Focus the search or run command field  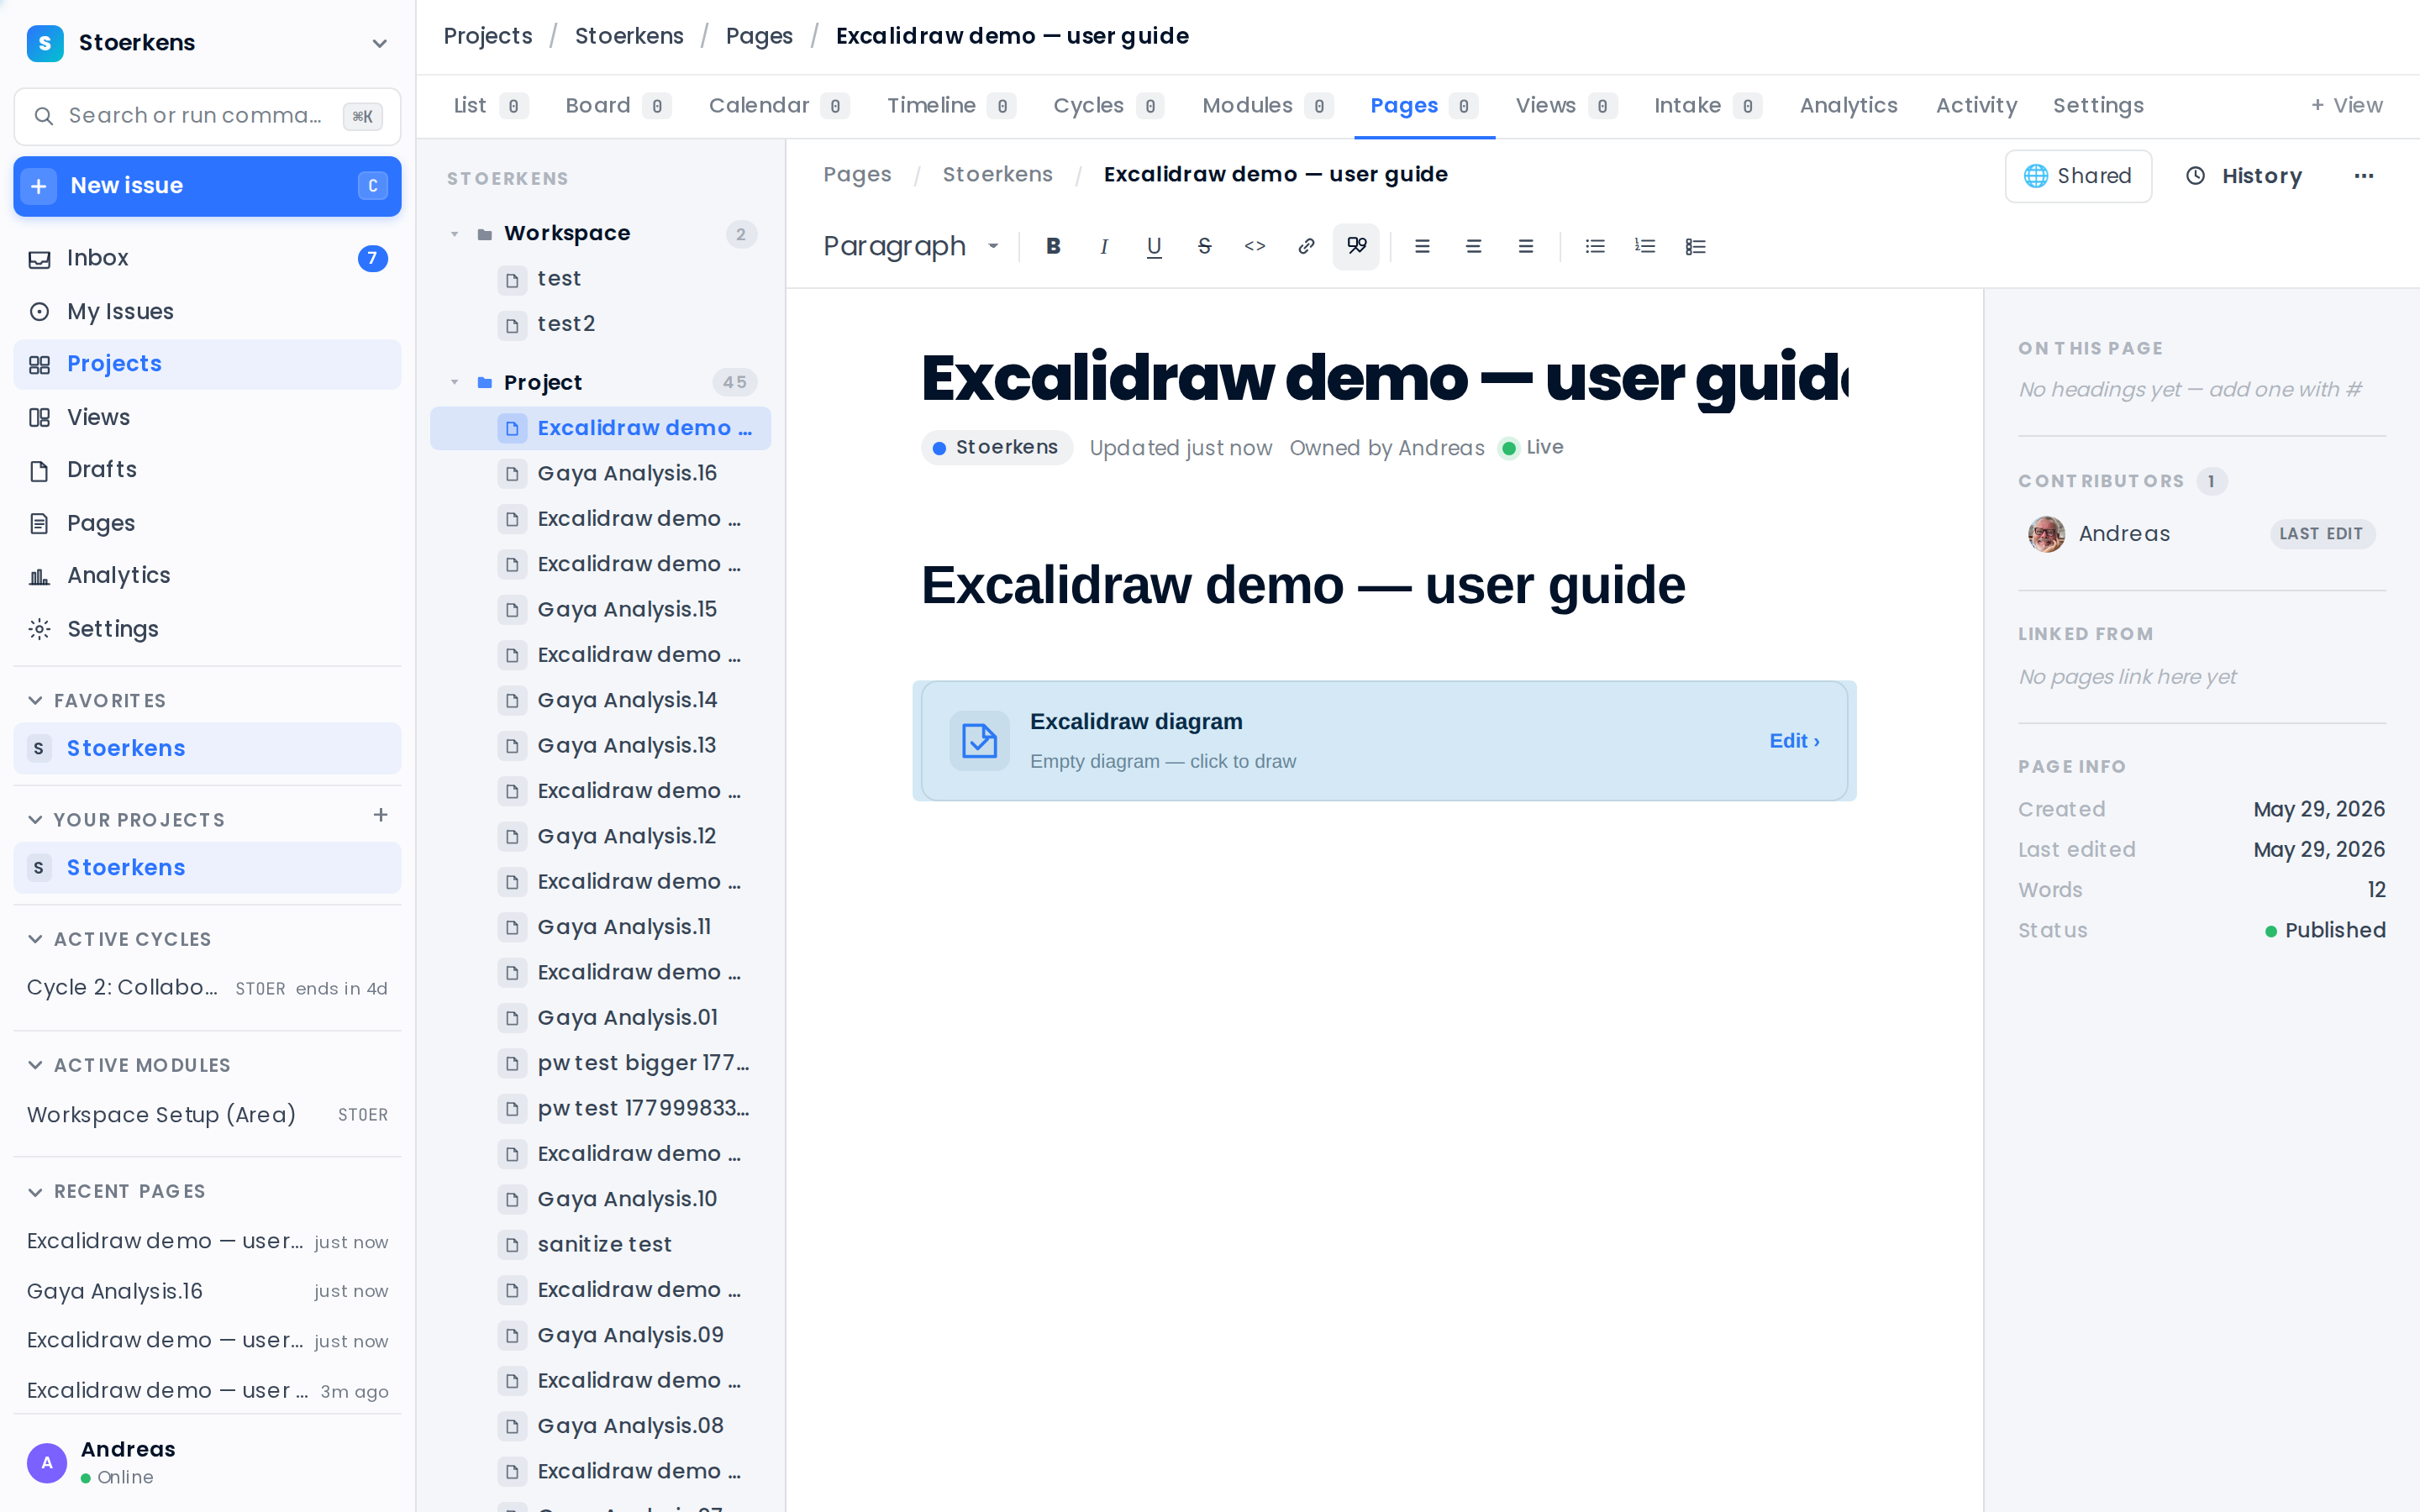[x=207, y=116]
